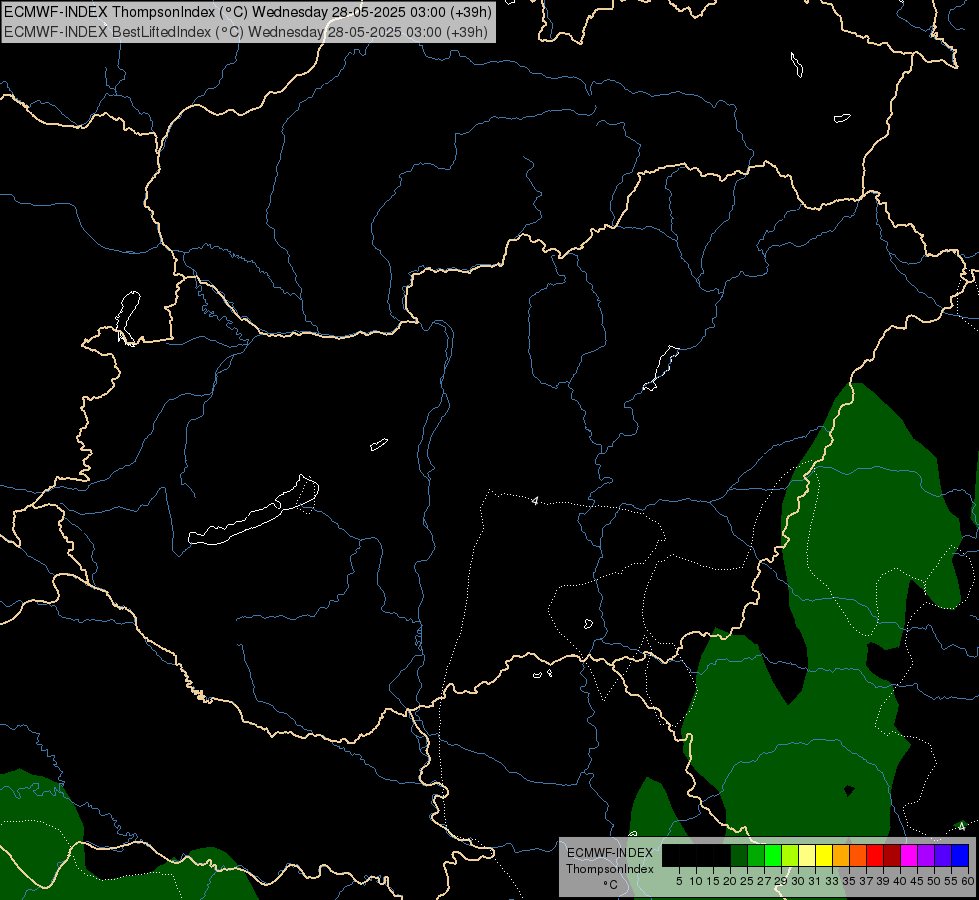Pick the bright yellow 31–33 legend swatch

click(824, 856)
